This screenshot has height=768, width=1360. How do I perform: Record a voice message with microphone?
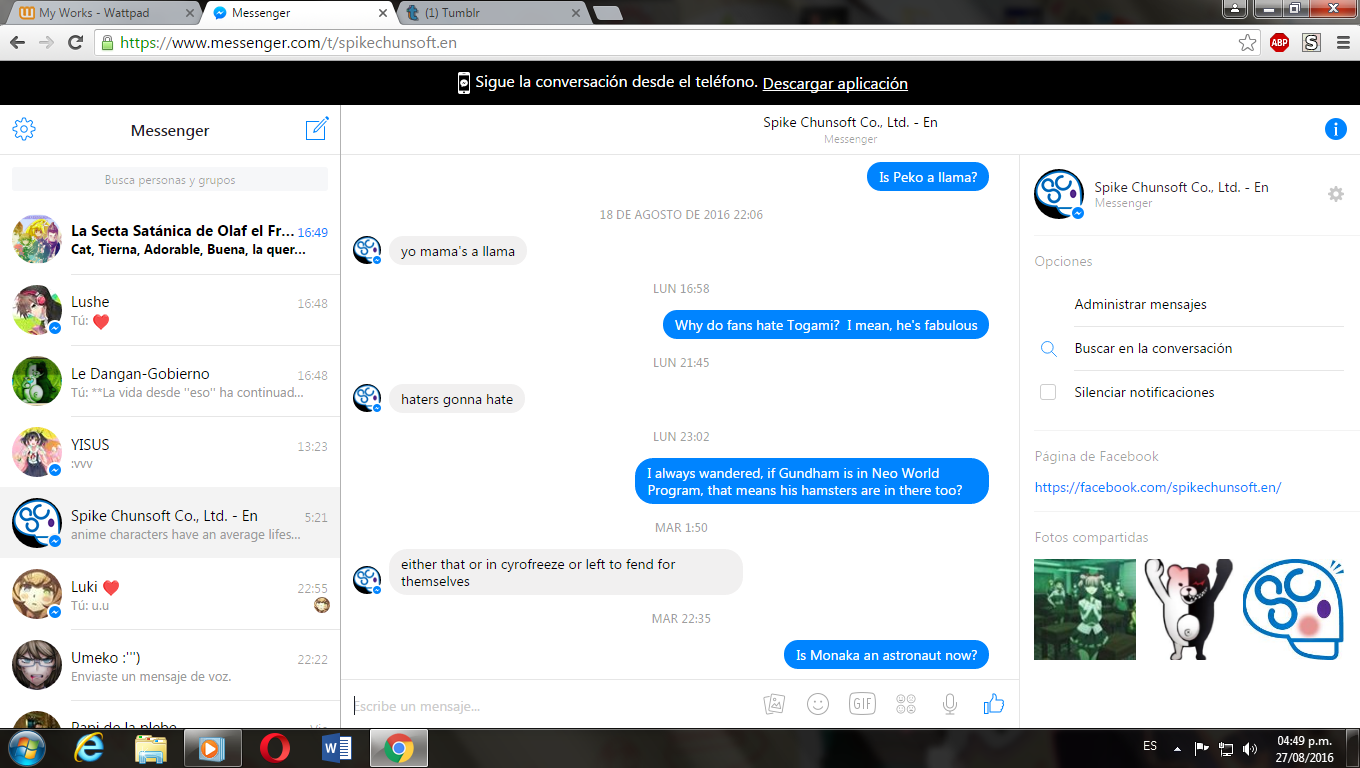coord(950,704)
